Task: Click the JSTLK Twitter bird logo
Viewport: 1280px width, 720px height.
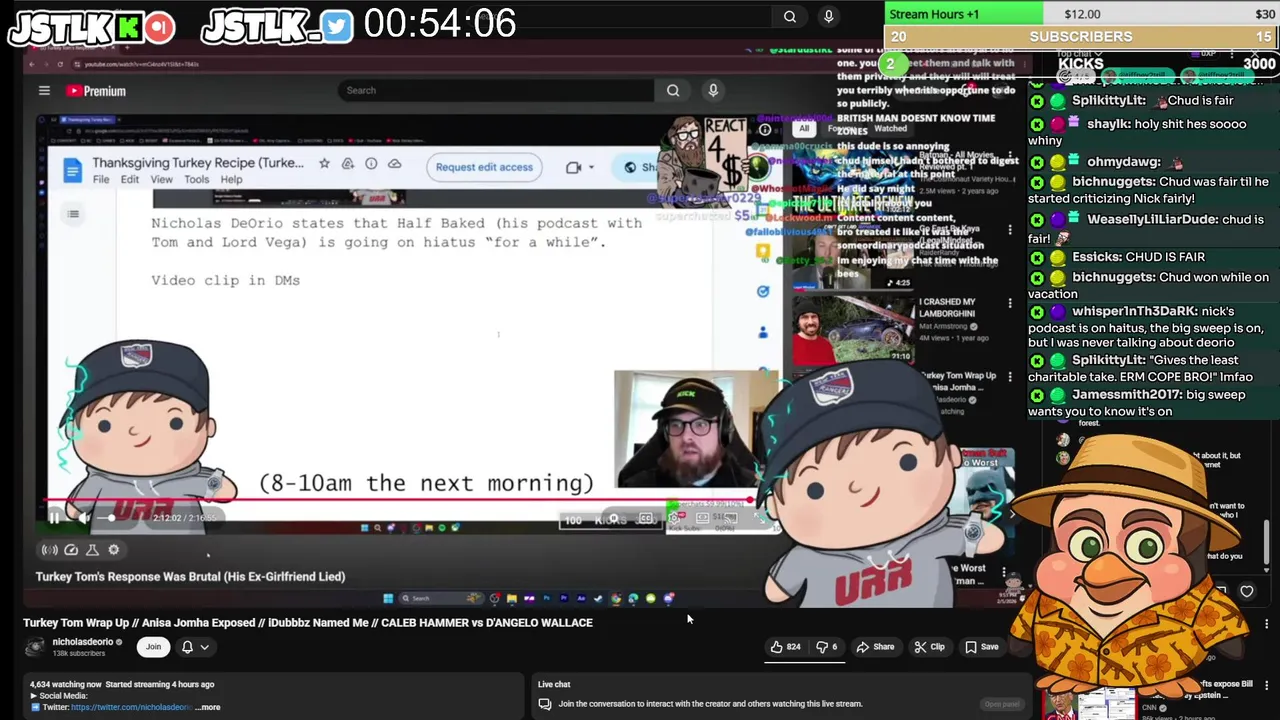Action: point(338,27)
